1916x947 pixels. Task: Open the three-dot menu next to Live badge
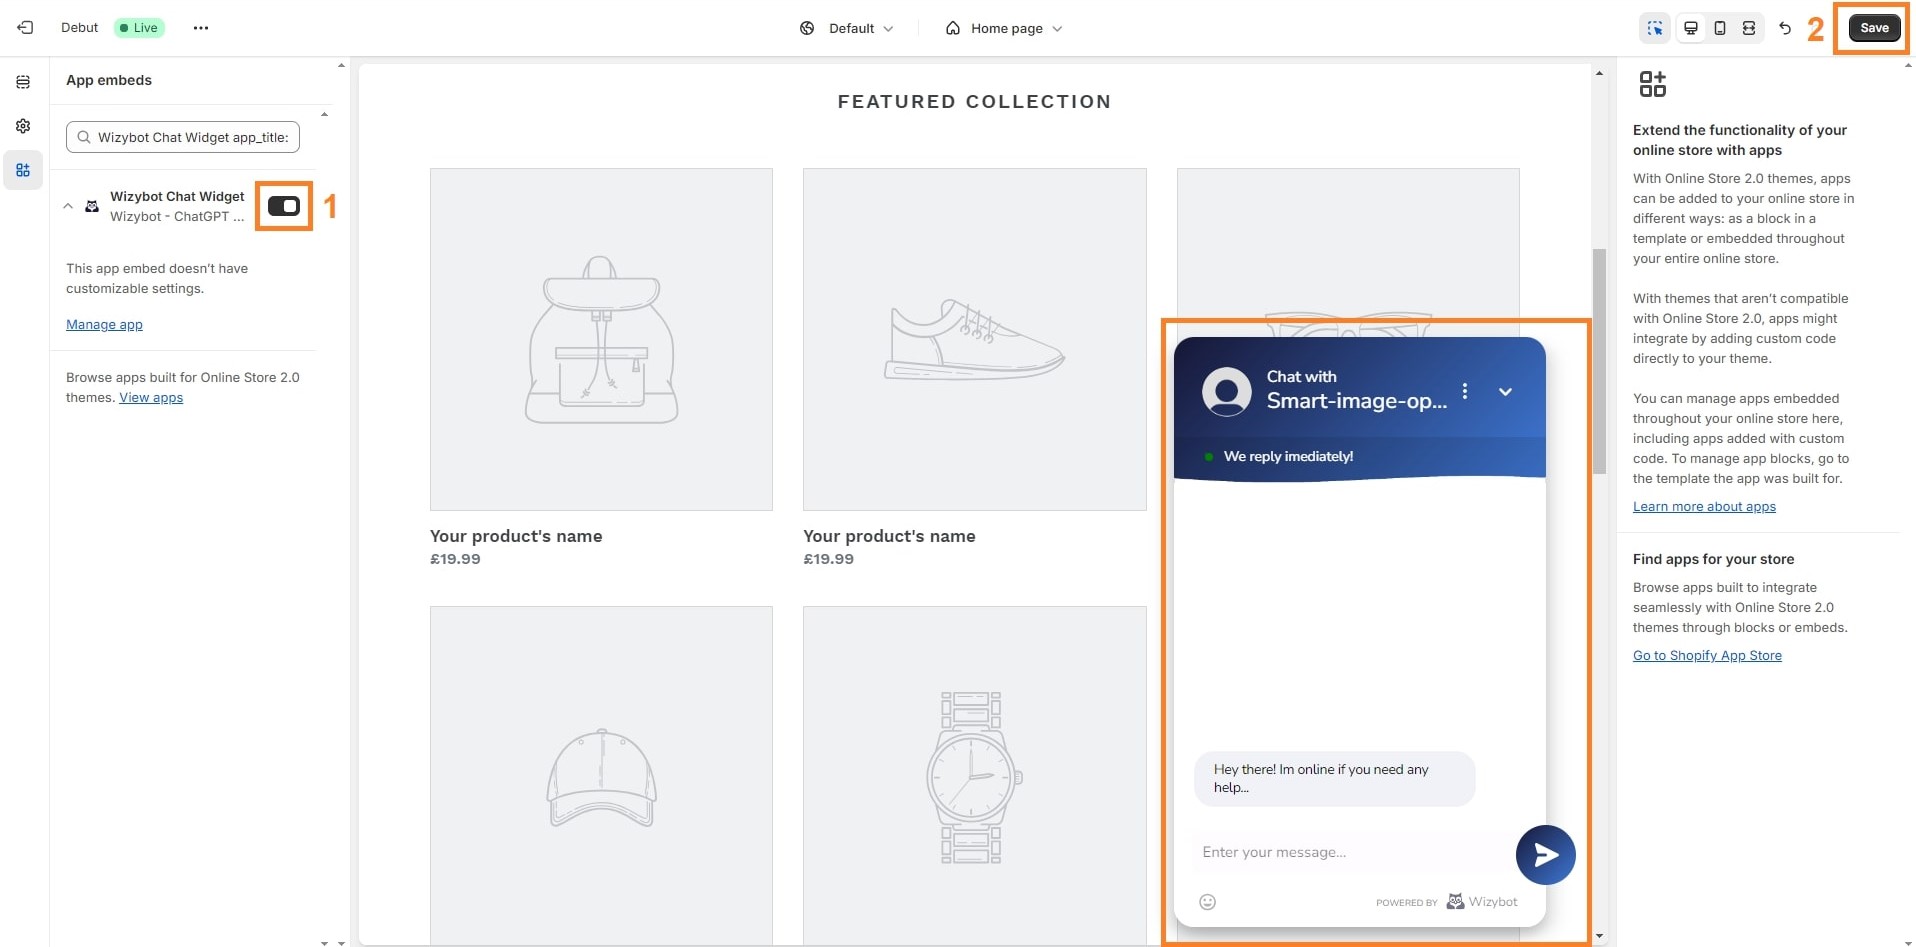[x=200, y=27]
